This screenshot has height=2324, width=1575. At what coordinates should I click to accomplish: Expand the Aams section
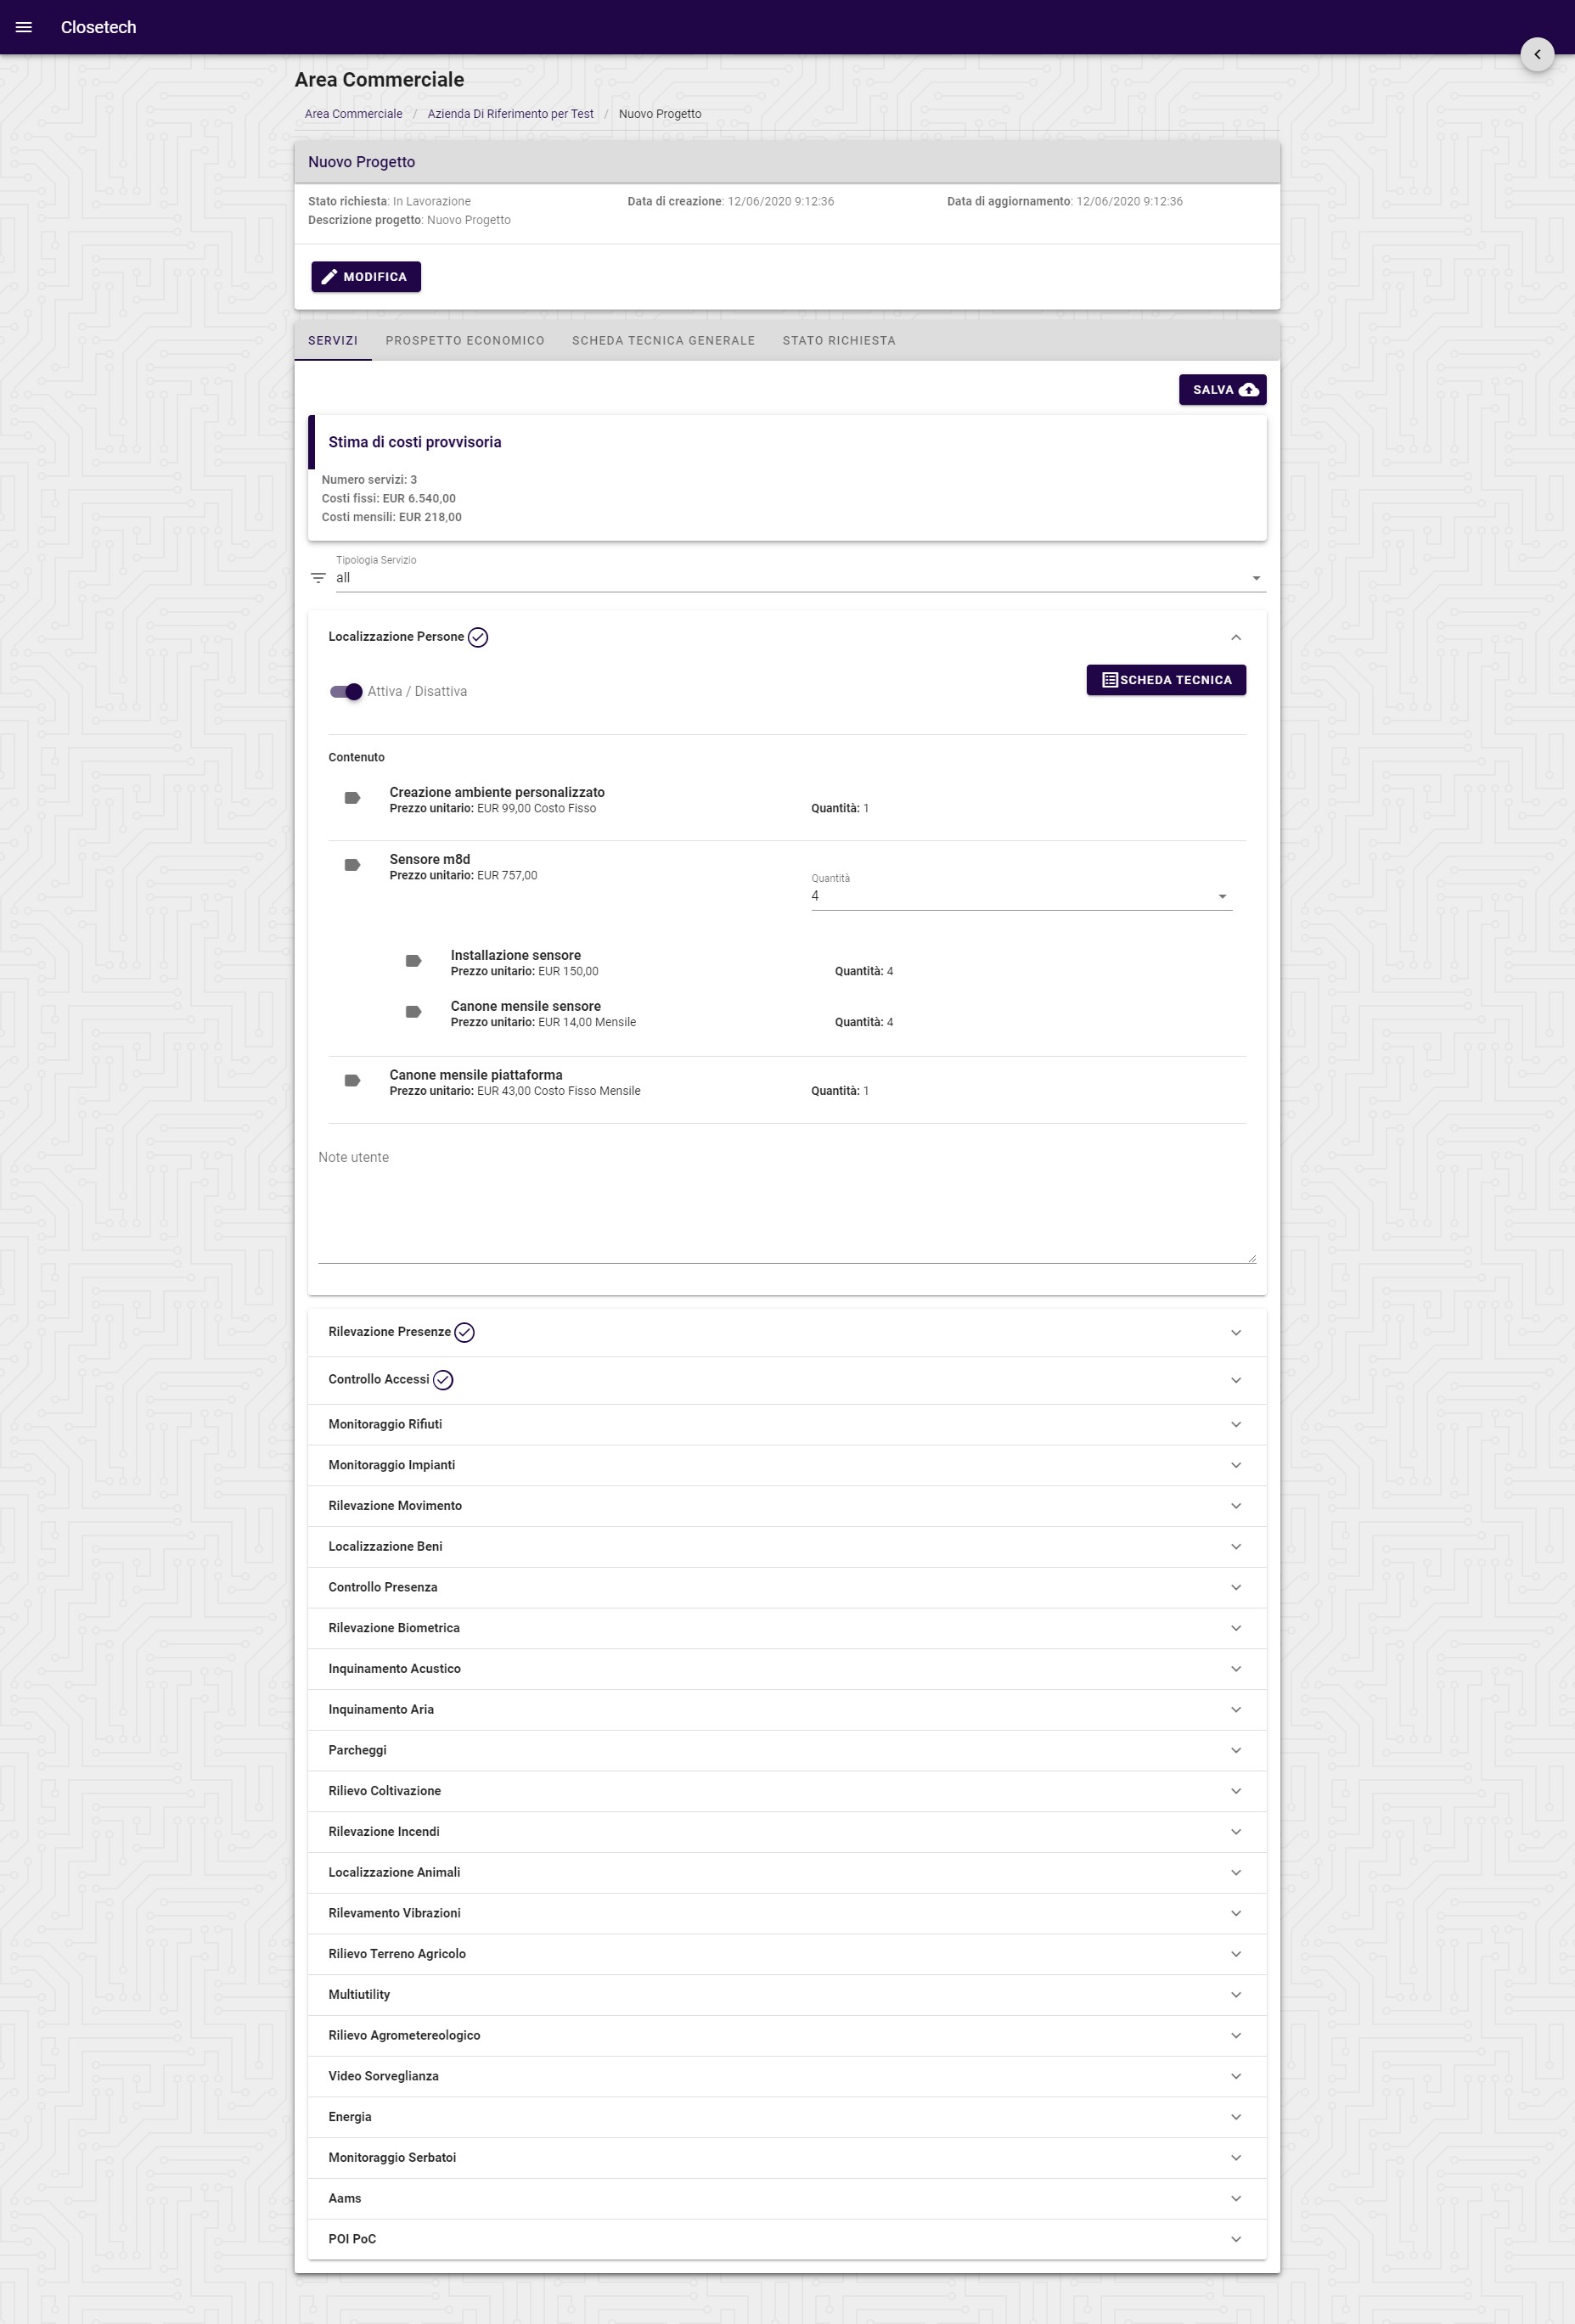[x=787, y=2199]
